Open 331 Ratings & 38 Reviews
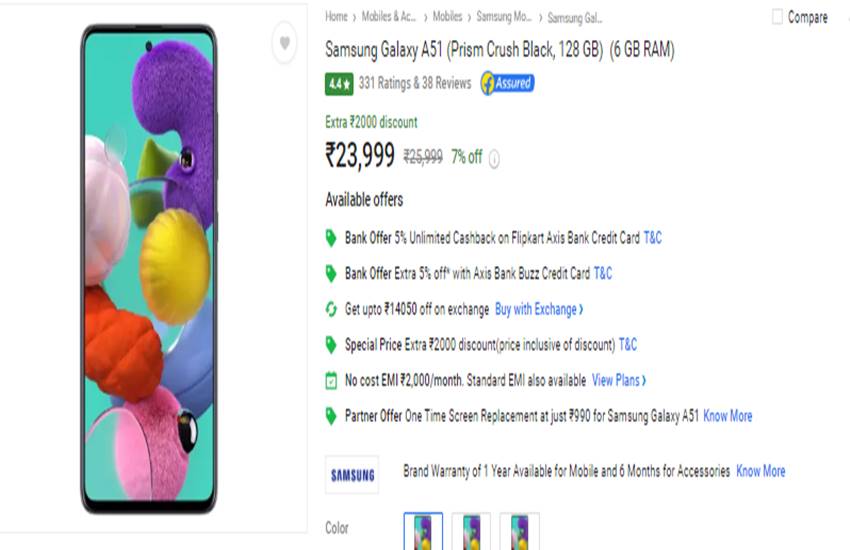850x550 pixels. [x=414, y=84]
